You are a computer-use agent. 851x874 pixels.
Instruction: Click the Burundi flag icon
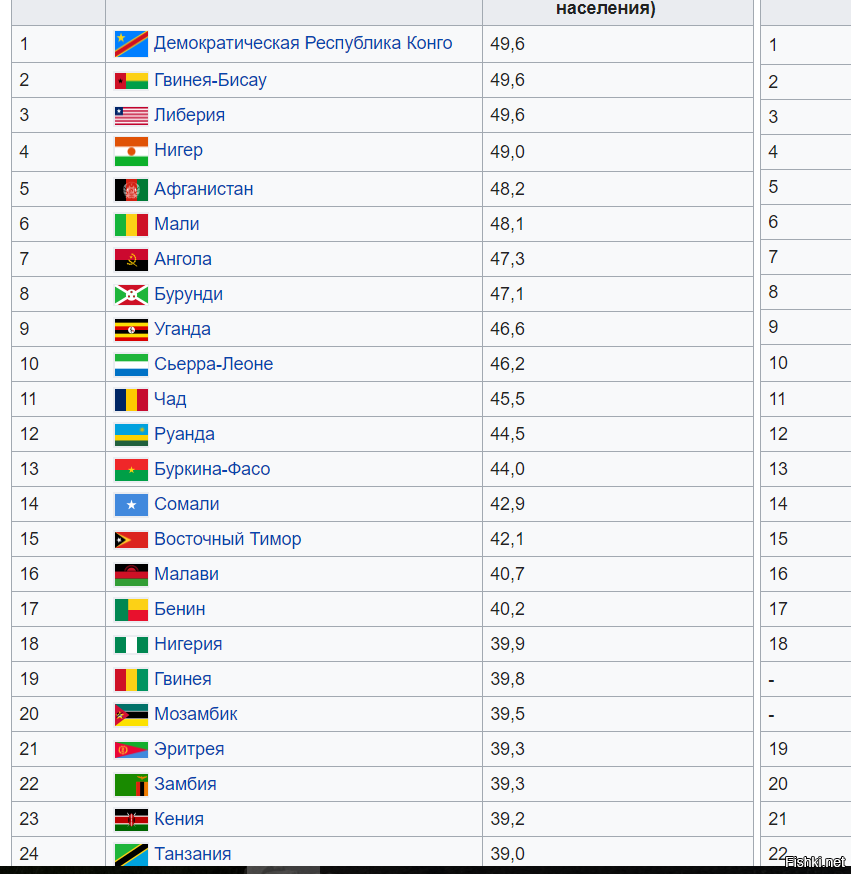tap(131, 295)
